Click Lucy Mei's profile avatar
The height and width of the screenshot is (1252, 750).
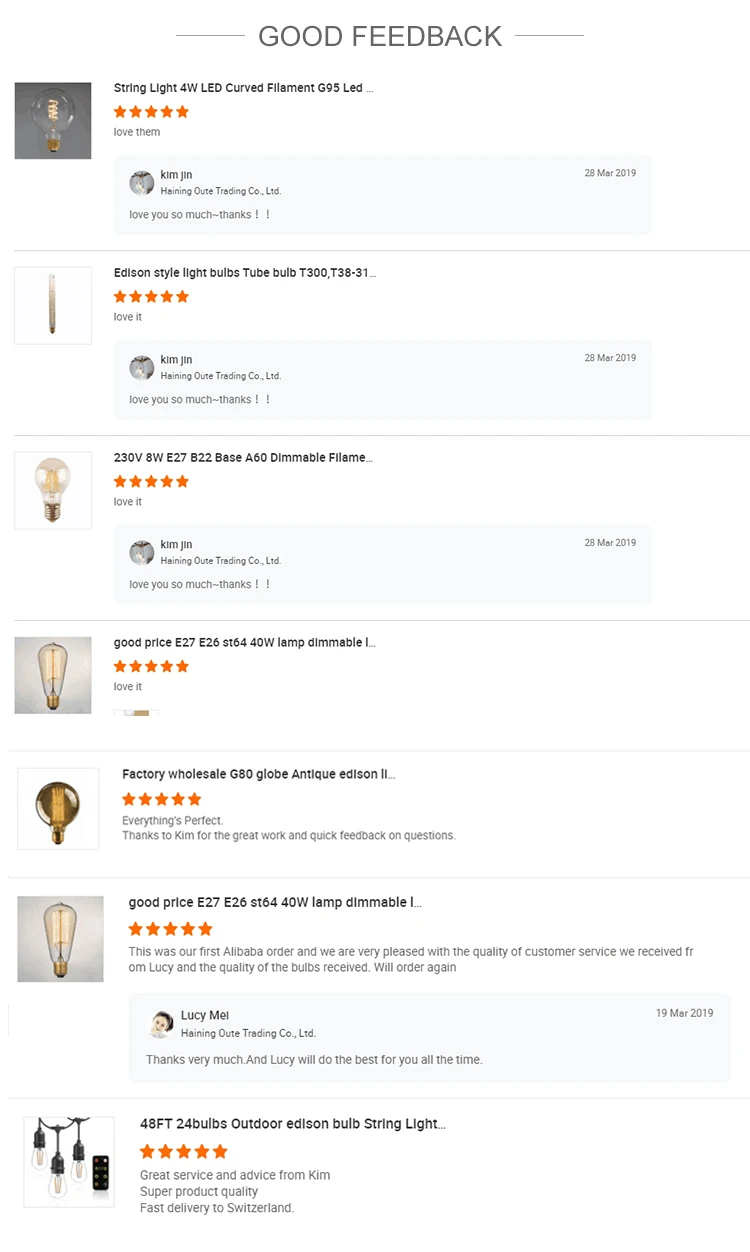(x=161, y=1024)
